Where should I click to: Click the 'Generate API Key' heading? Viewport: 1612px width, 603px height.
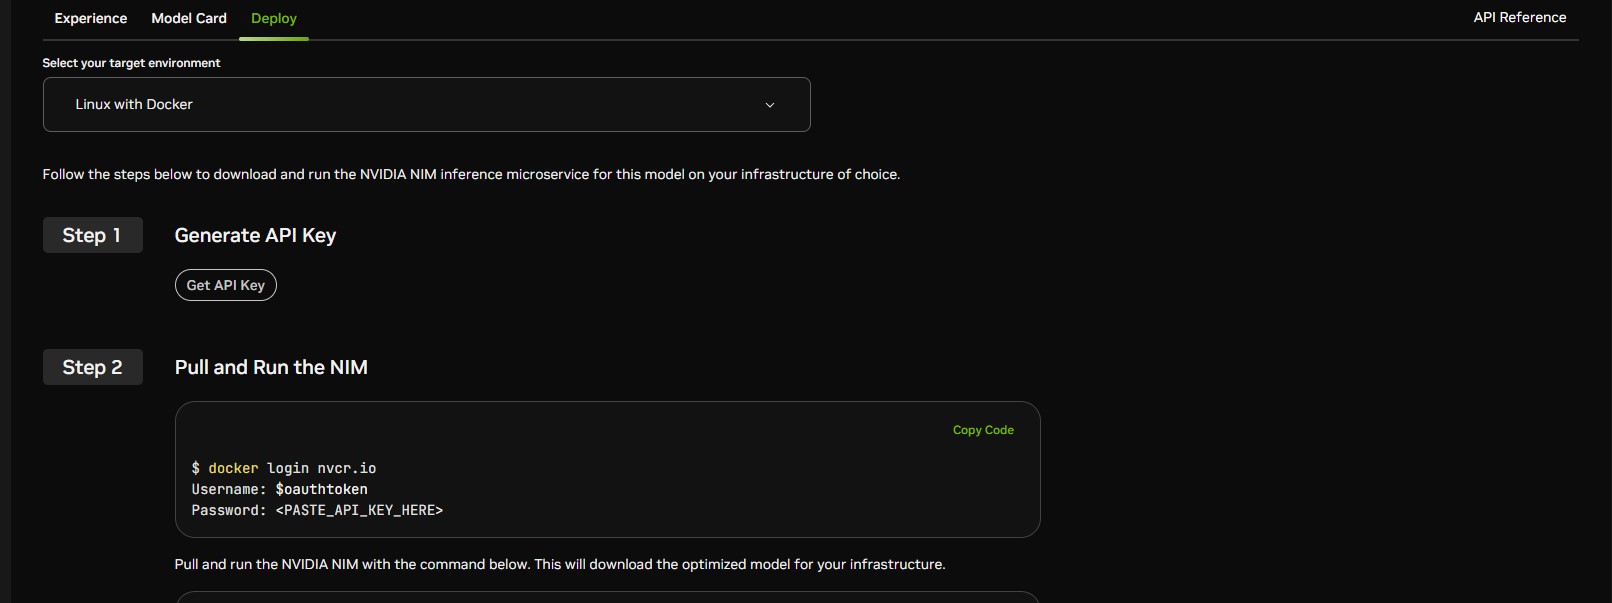tap(255, 235)
